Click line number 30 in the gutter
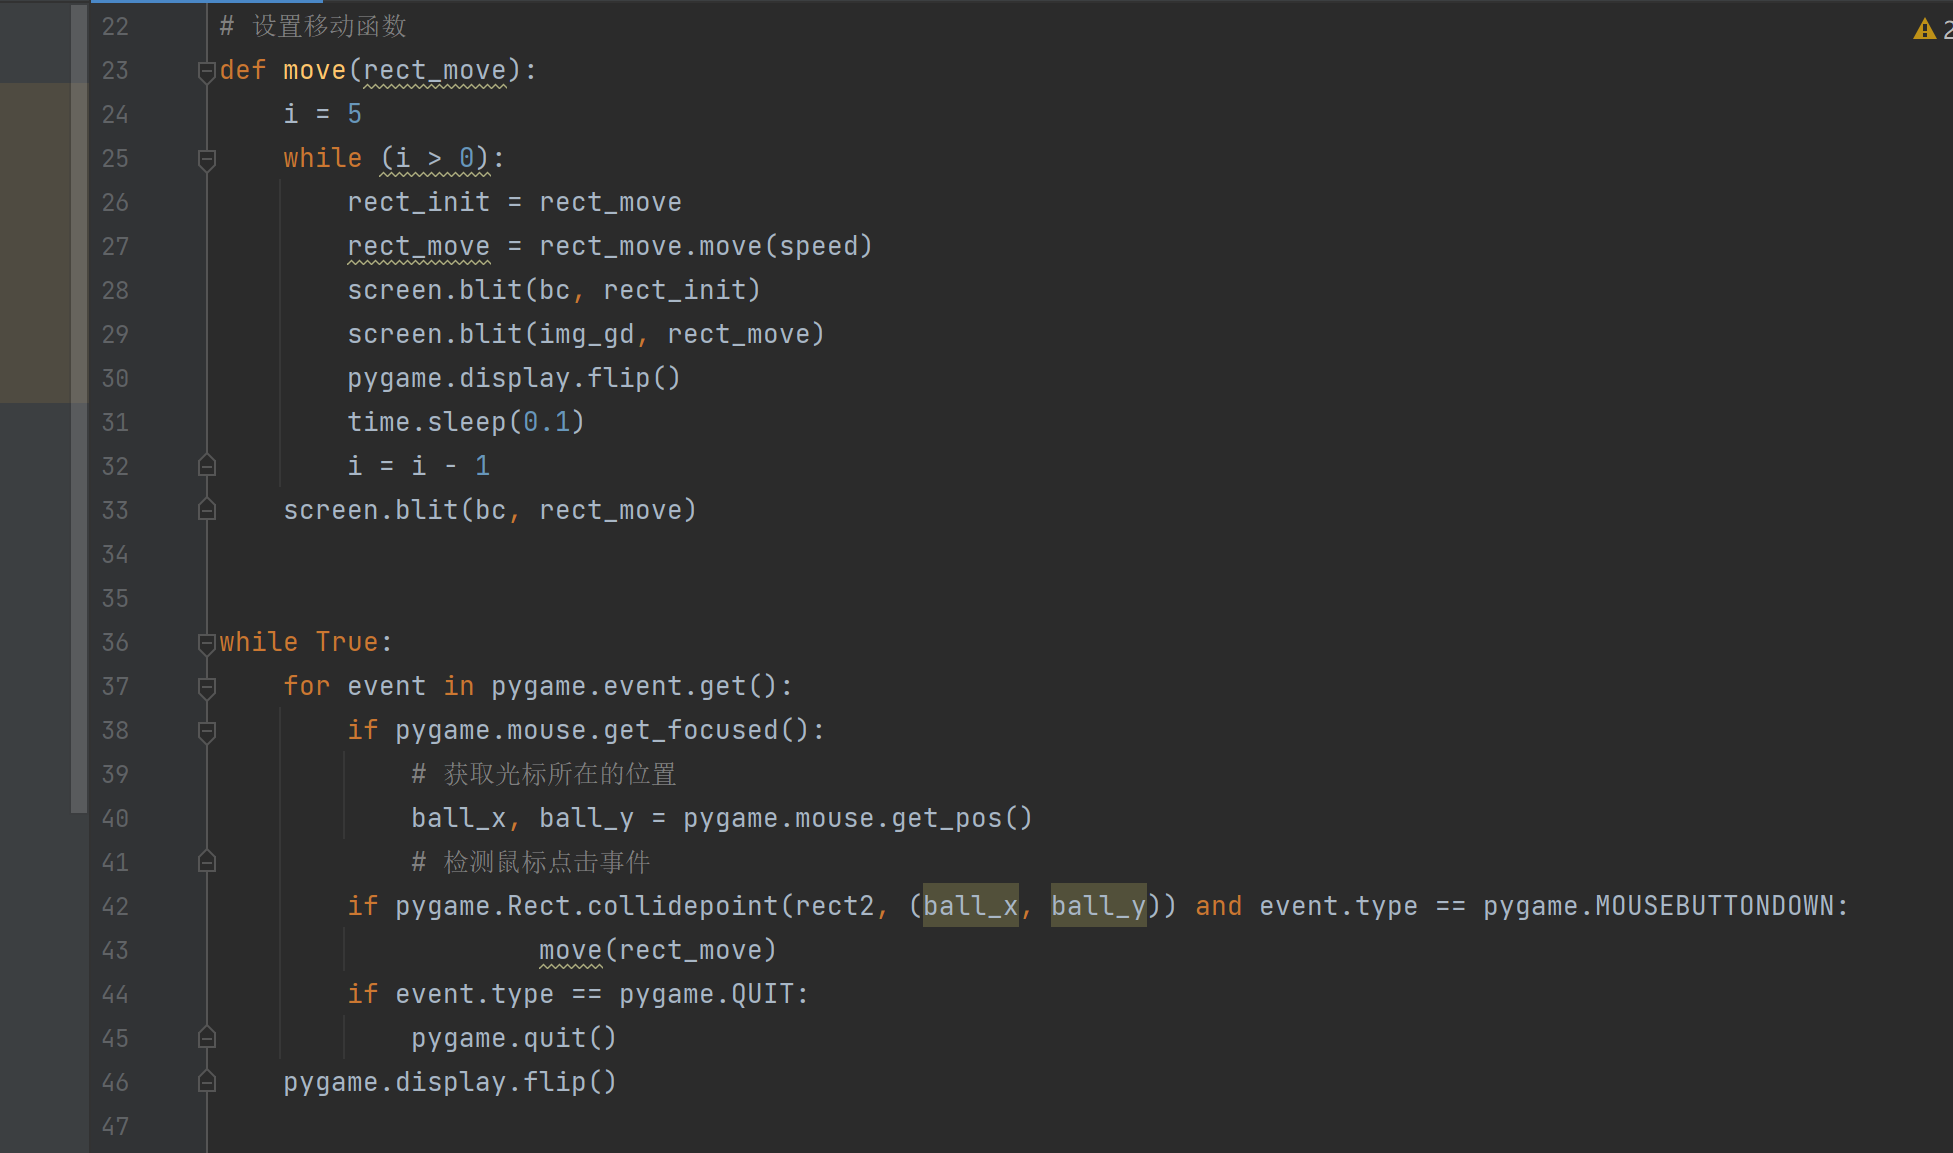Viewport: 1953px width, 1153px height. point(115,379)
